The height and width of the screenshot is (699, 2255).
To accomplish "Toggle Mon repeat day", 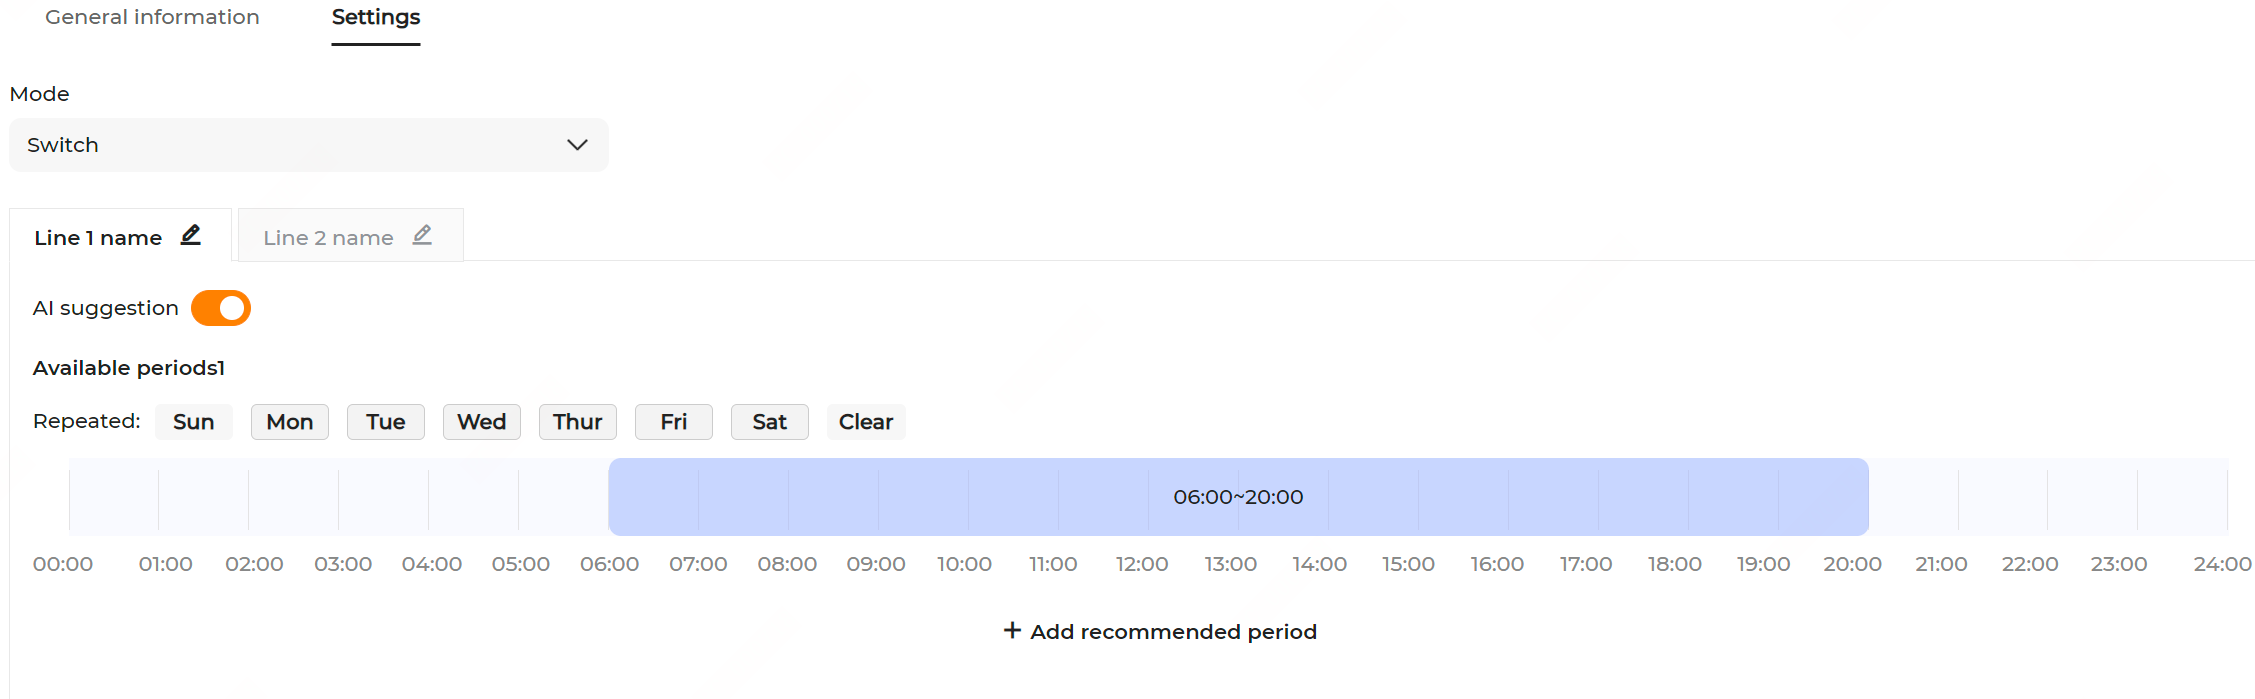I will point(289,422).
